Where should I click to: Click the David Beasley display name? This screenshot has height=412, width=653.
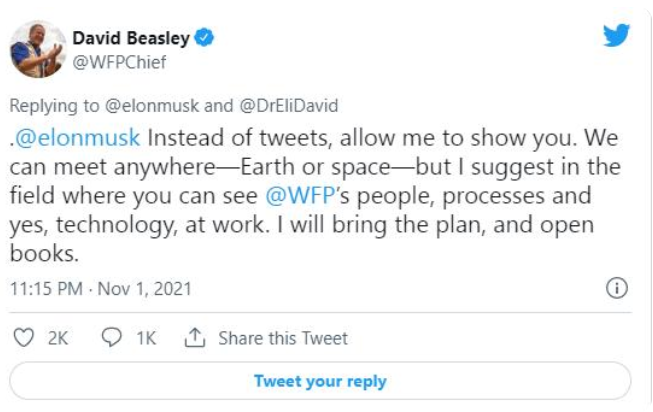(131, 38)
